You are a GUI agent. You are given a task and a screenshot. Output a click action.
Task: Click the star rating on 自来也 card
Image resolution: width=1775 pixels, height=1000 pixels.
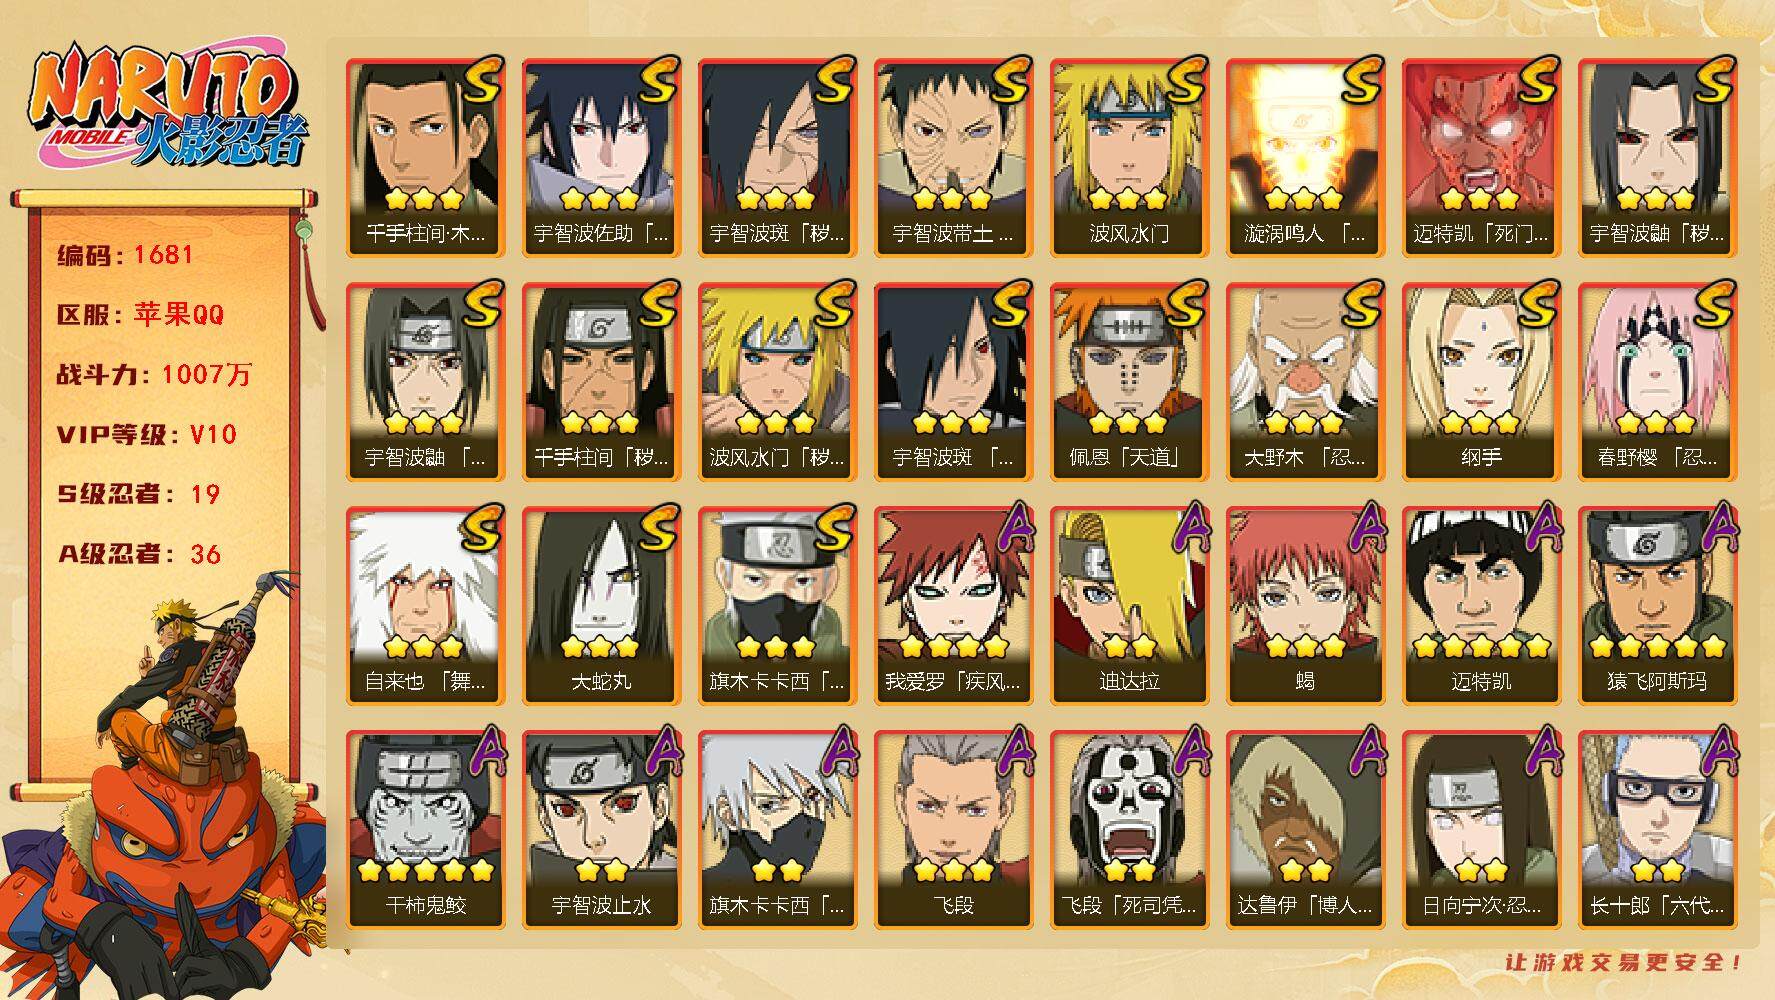coord(425,647)
